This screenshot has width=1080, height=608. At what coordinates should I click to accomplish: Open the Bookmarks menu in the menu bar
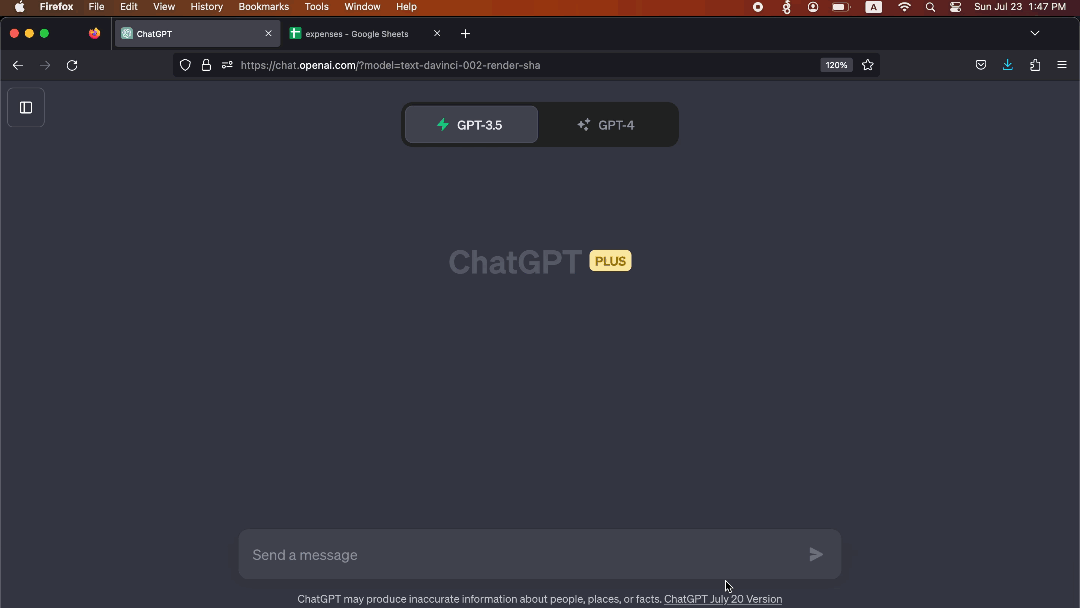pos(263,7)
